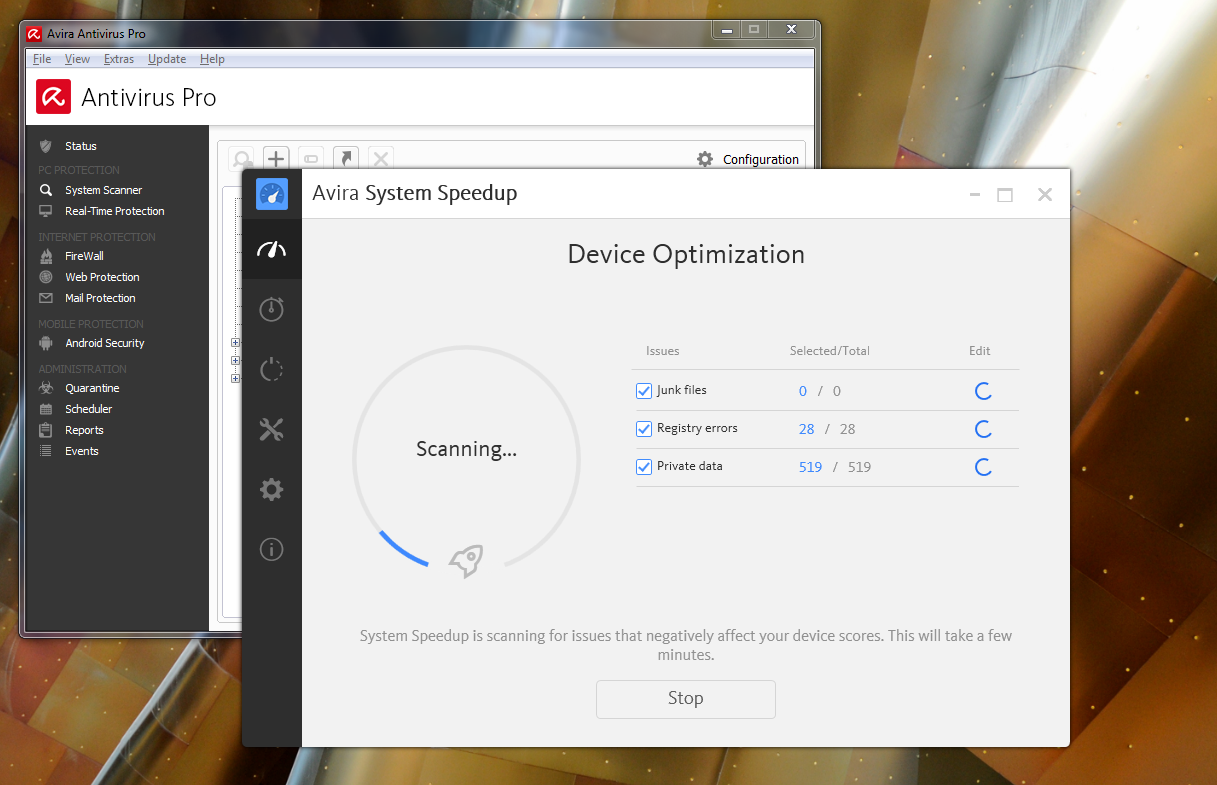Stop the System Speedup scan
This screenshot has height=785, width=1217.
click(686, 699)
